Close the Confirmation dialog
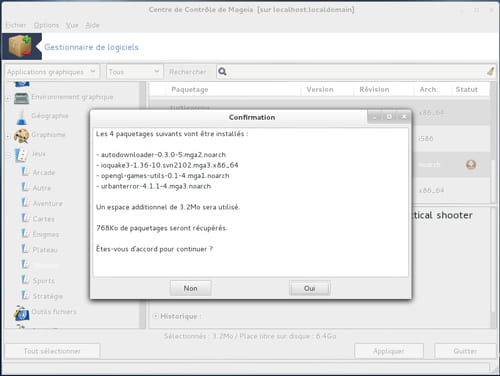 coord(404,117)
